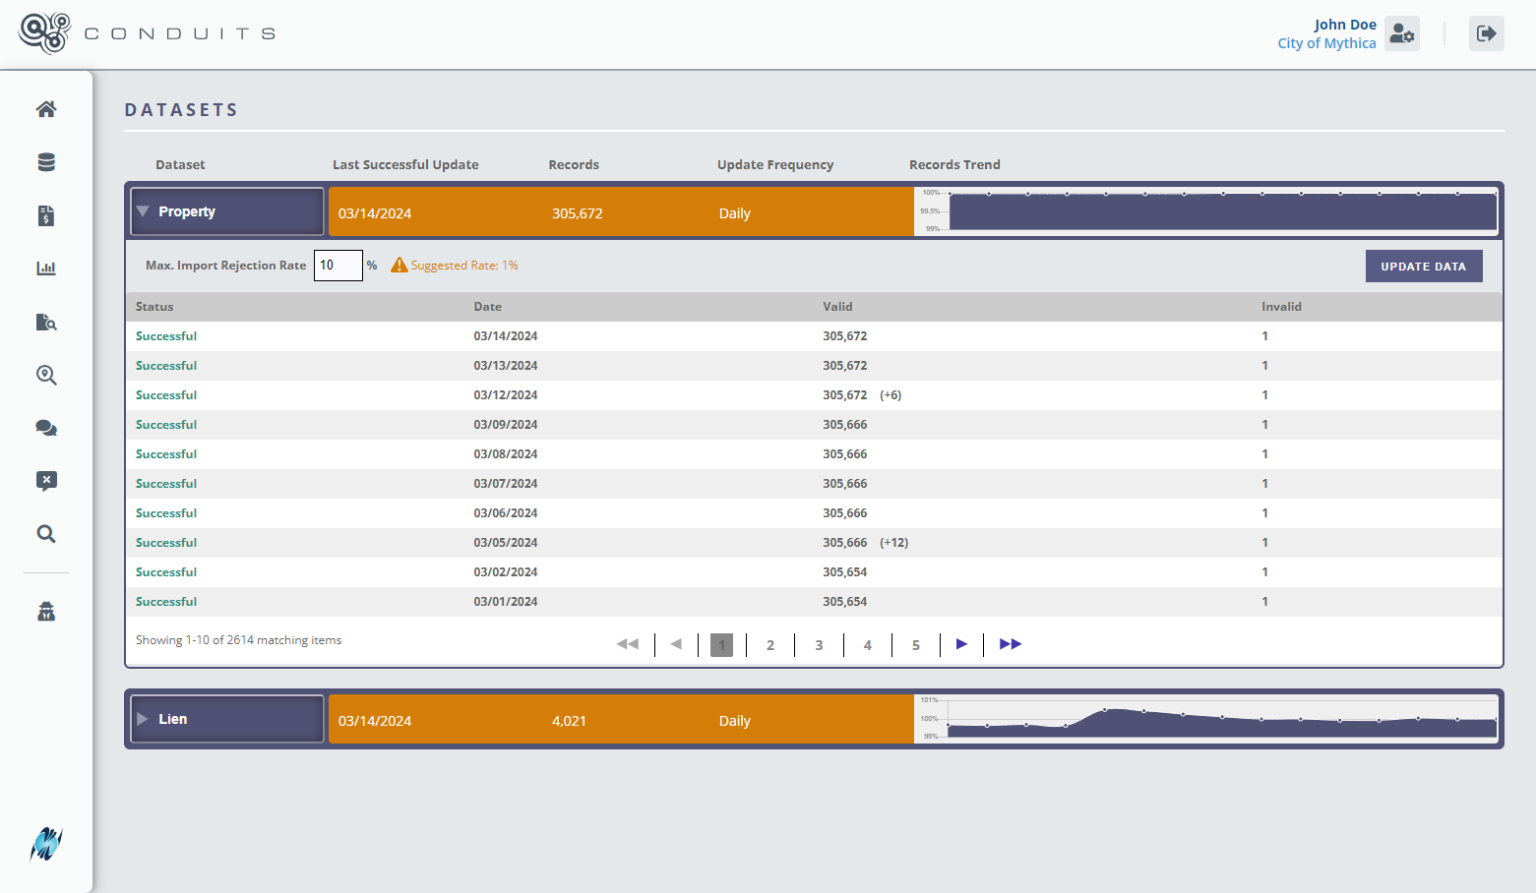Open the dollar document sidebar icon
Screen dimensions: 1536x893
[x=46, y=216]
